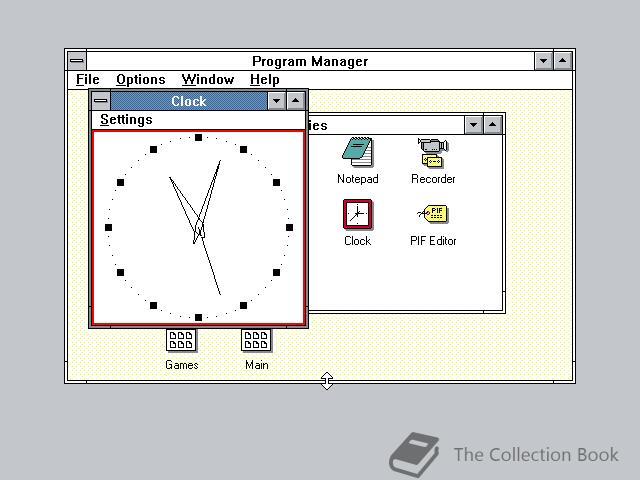This screenshot has height=480, width=640.
Task: Click the Notepad label text
Action: (358, 179)
